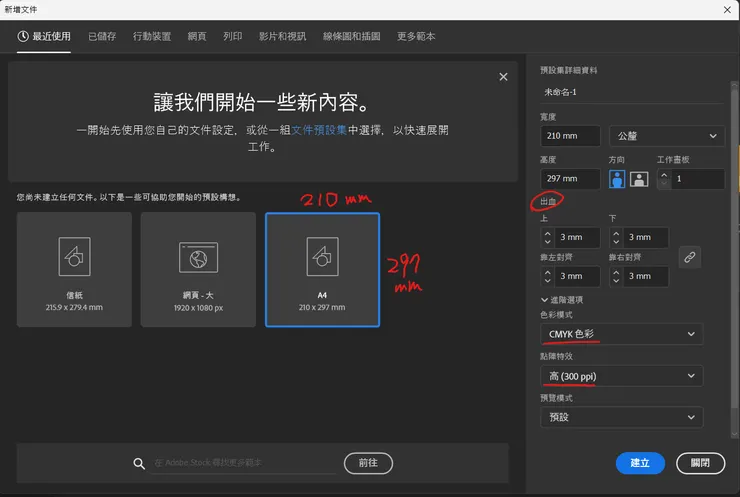Image resolution: width=740 pixels, height=497 pixels.
Task: Collapse the 進階選項 section
Action: [562, 300]
